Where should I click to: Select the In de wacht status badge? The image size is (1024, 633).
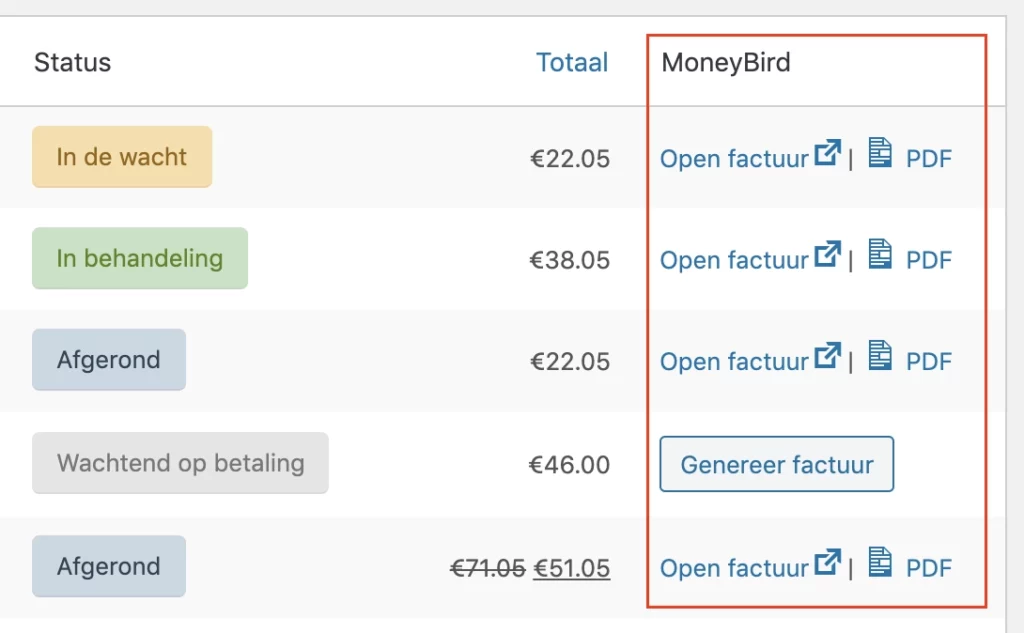point(121,157)
